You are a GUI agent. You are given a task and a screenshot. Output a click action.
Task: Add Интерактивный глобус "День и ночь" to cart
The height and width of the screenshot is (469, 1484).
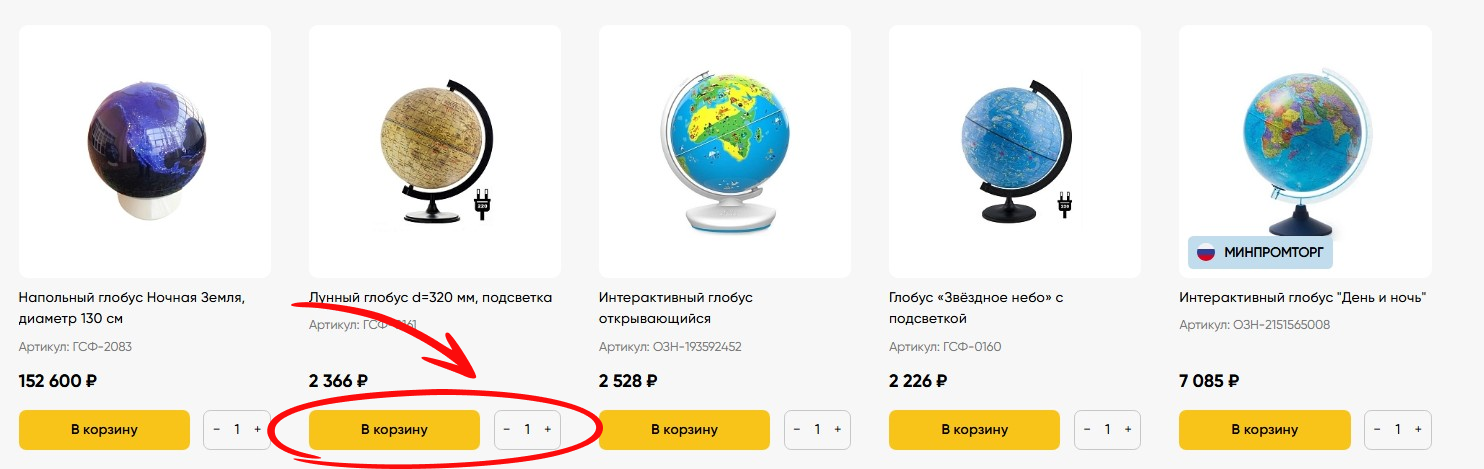[1264, 430]
